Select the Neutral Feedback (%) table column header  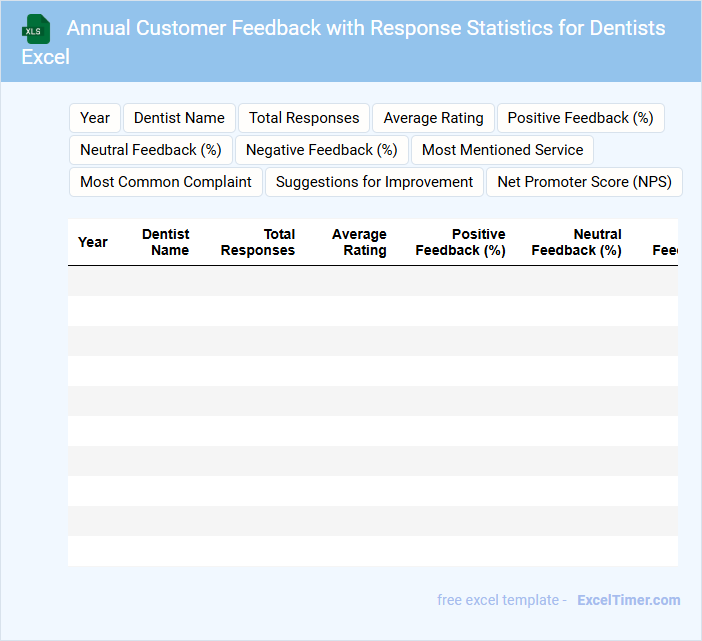click(577, 242)
